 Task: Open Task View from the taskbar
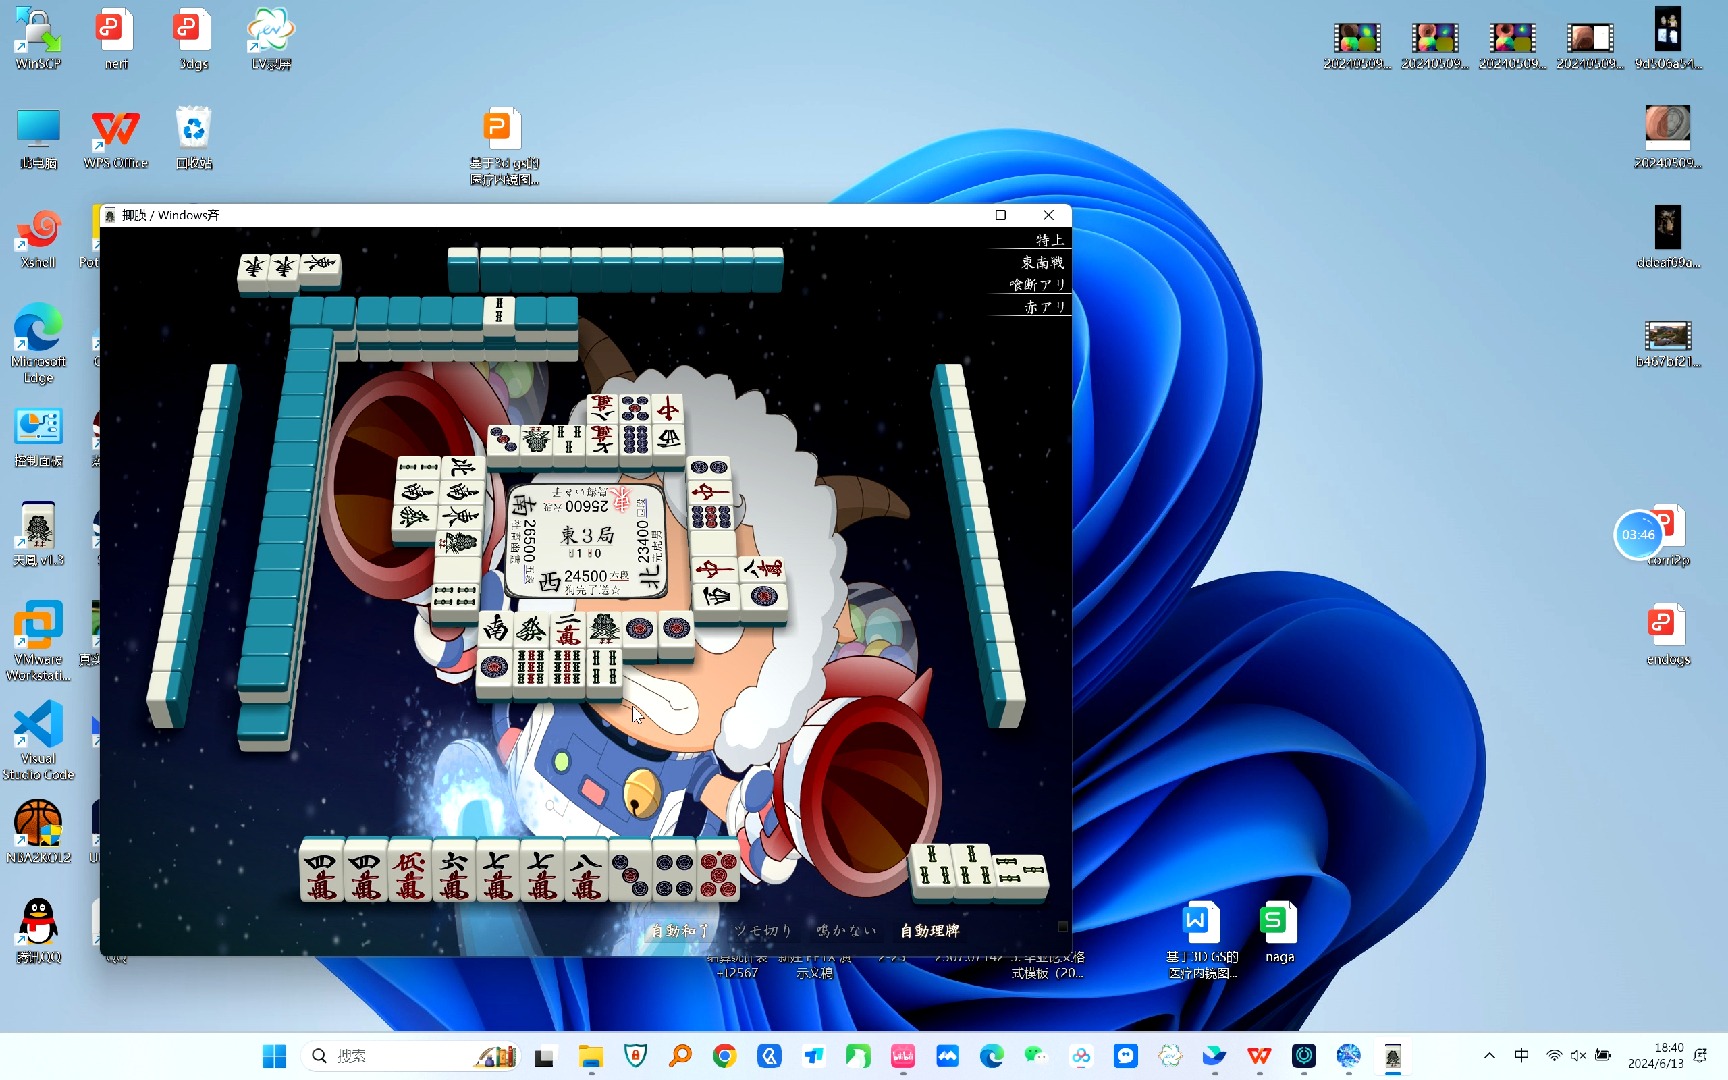[x=545, y=1056]
